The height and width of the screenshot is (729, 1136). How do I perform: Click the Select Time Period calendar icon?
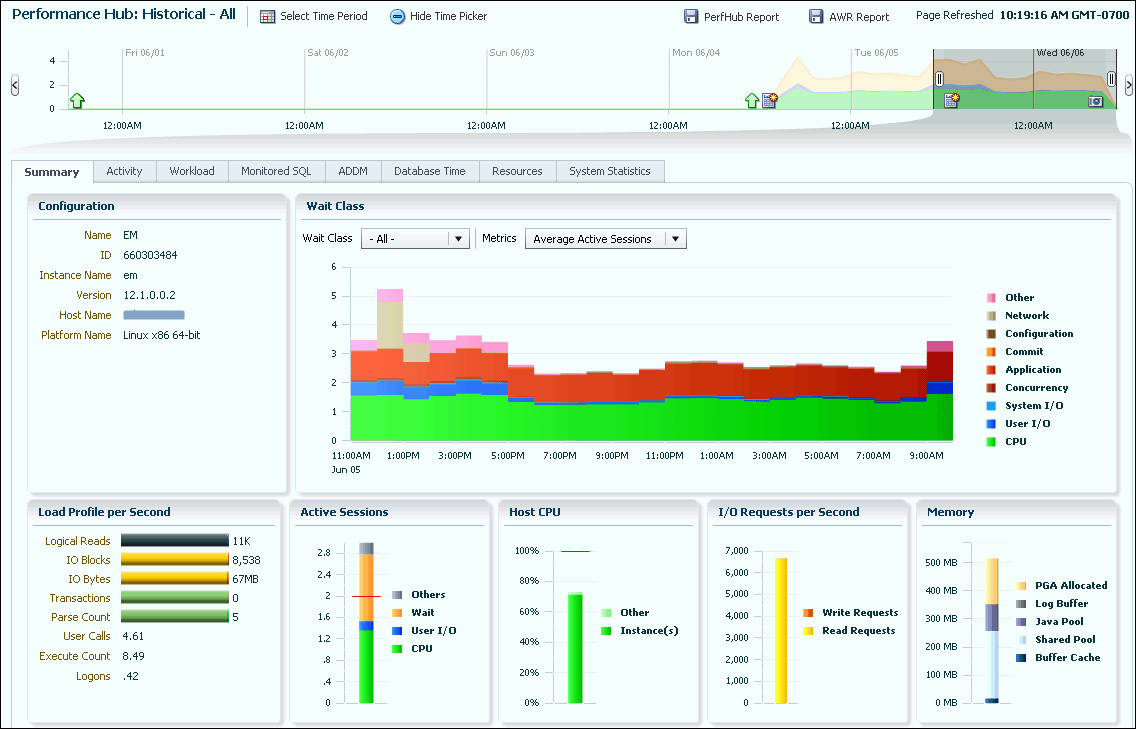click(267, 17)
